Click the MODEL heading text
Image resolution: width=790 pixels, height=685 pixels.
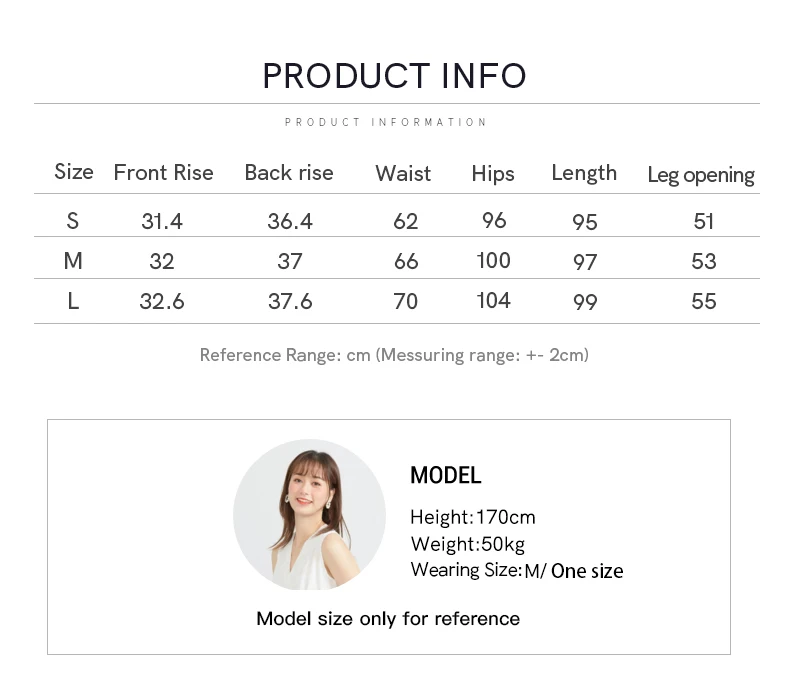446,476
